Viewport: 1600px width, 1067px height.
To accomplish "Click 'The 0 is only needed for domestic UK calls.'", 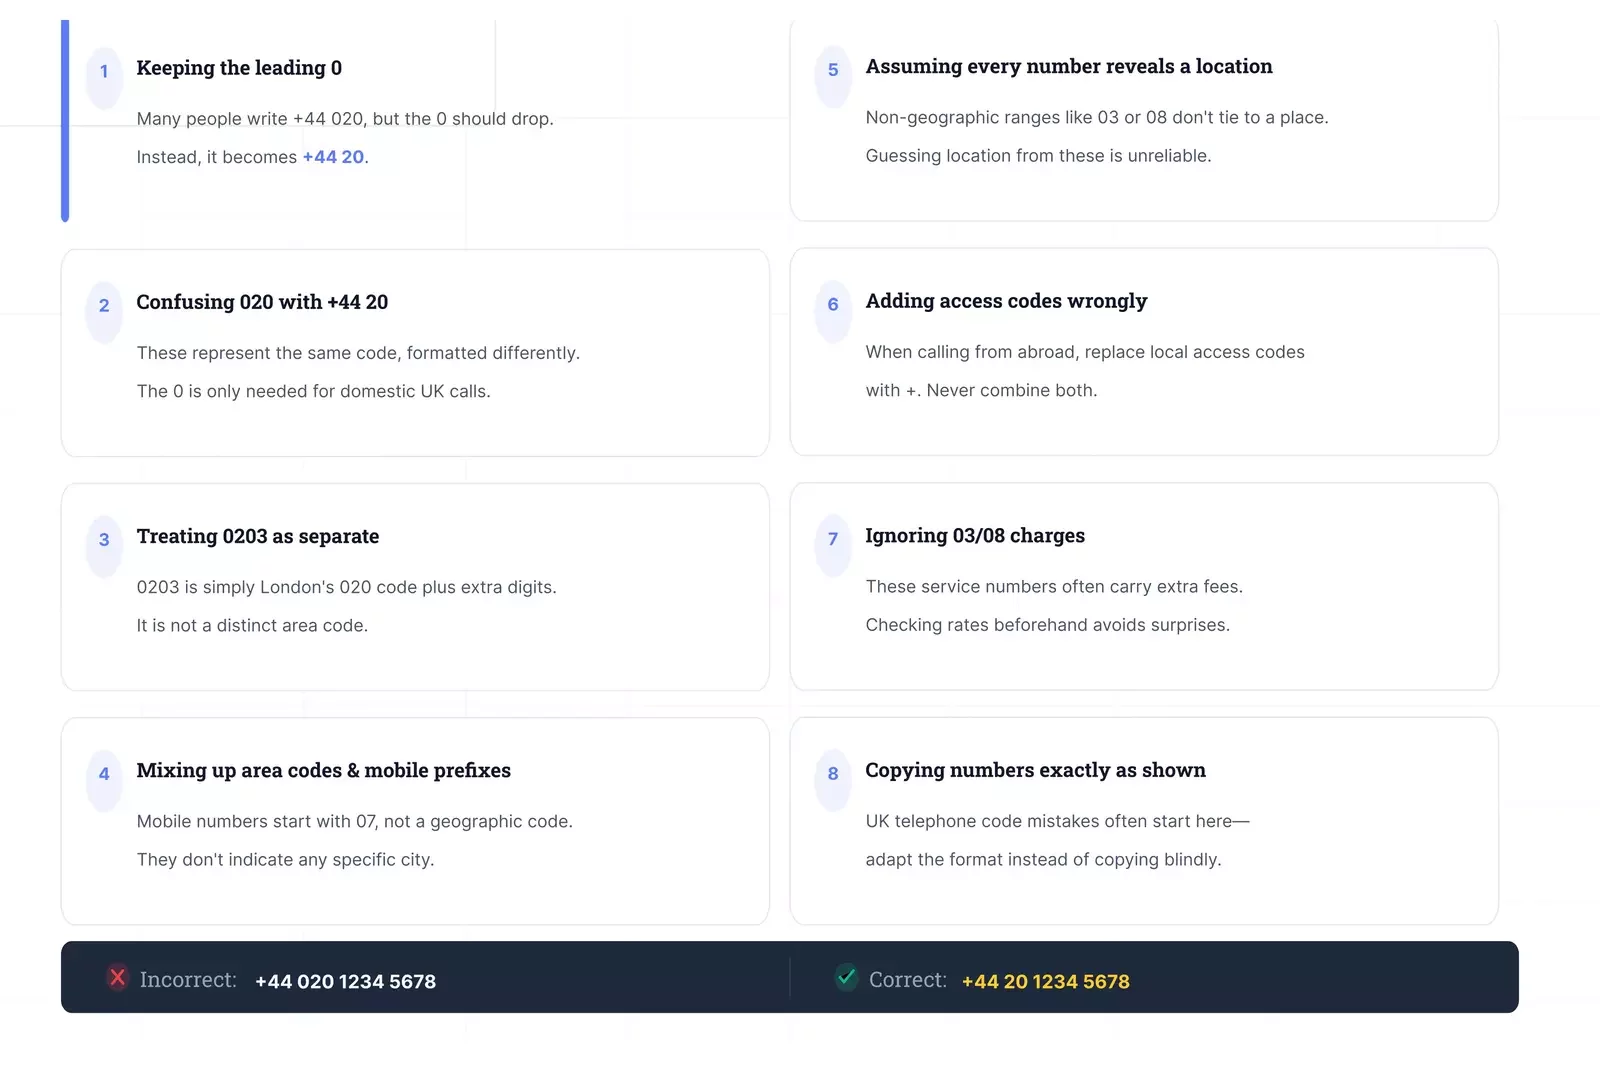I will point(313,391).
